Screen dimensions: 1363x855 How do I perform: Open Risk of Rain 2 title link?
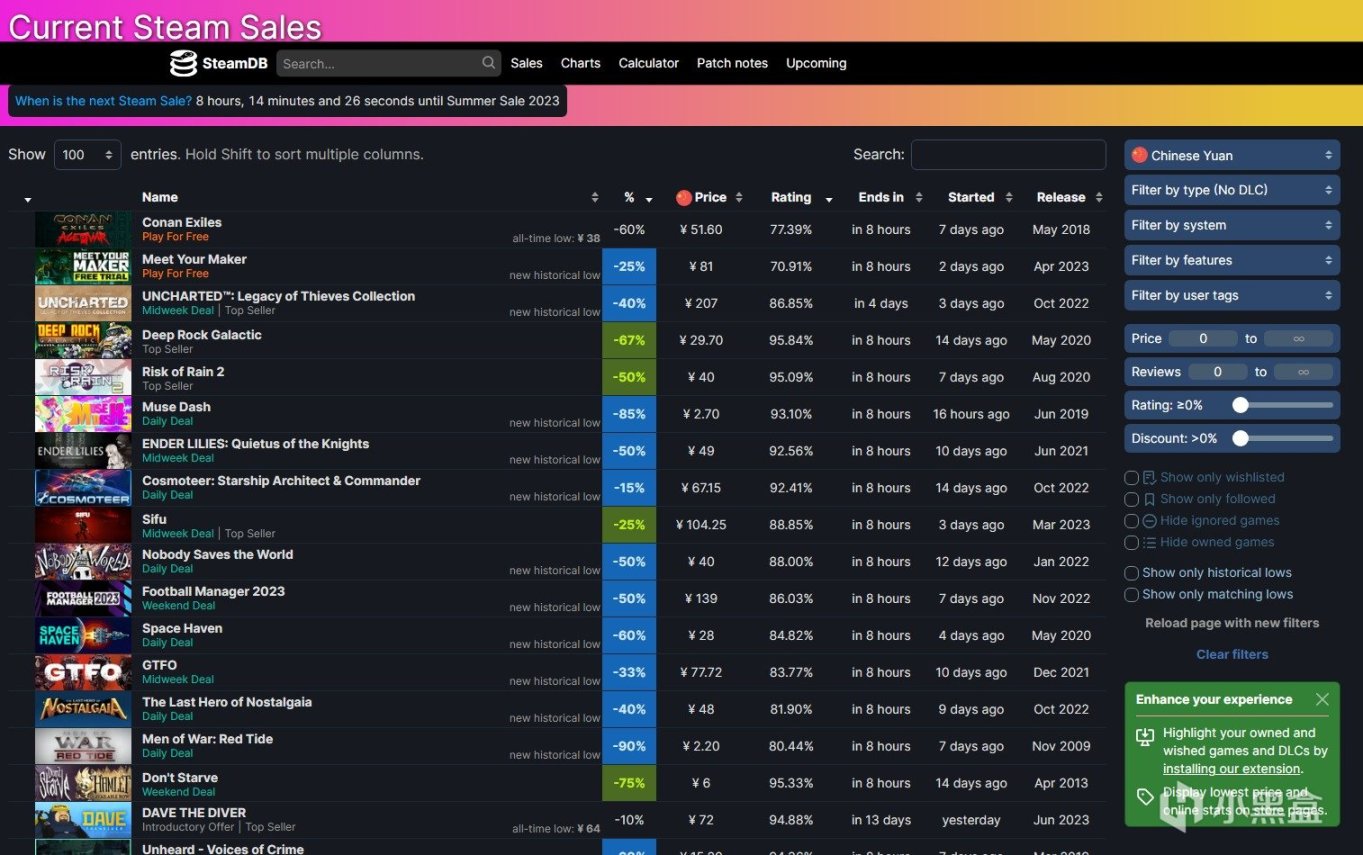point(183,372)
